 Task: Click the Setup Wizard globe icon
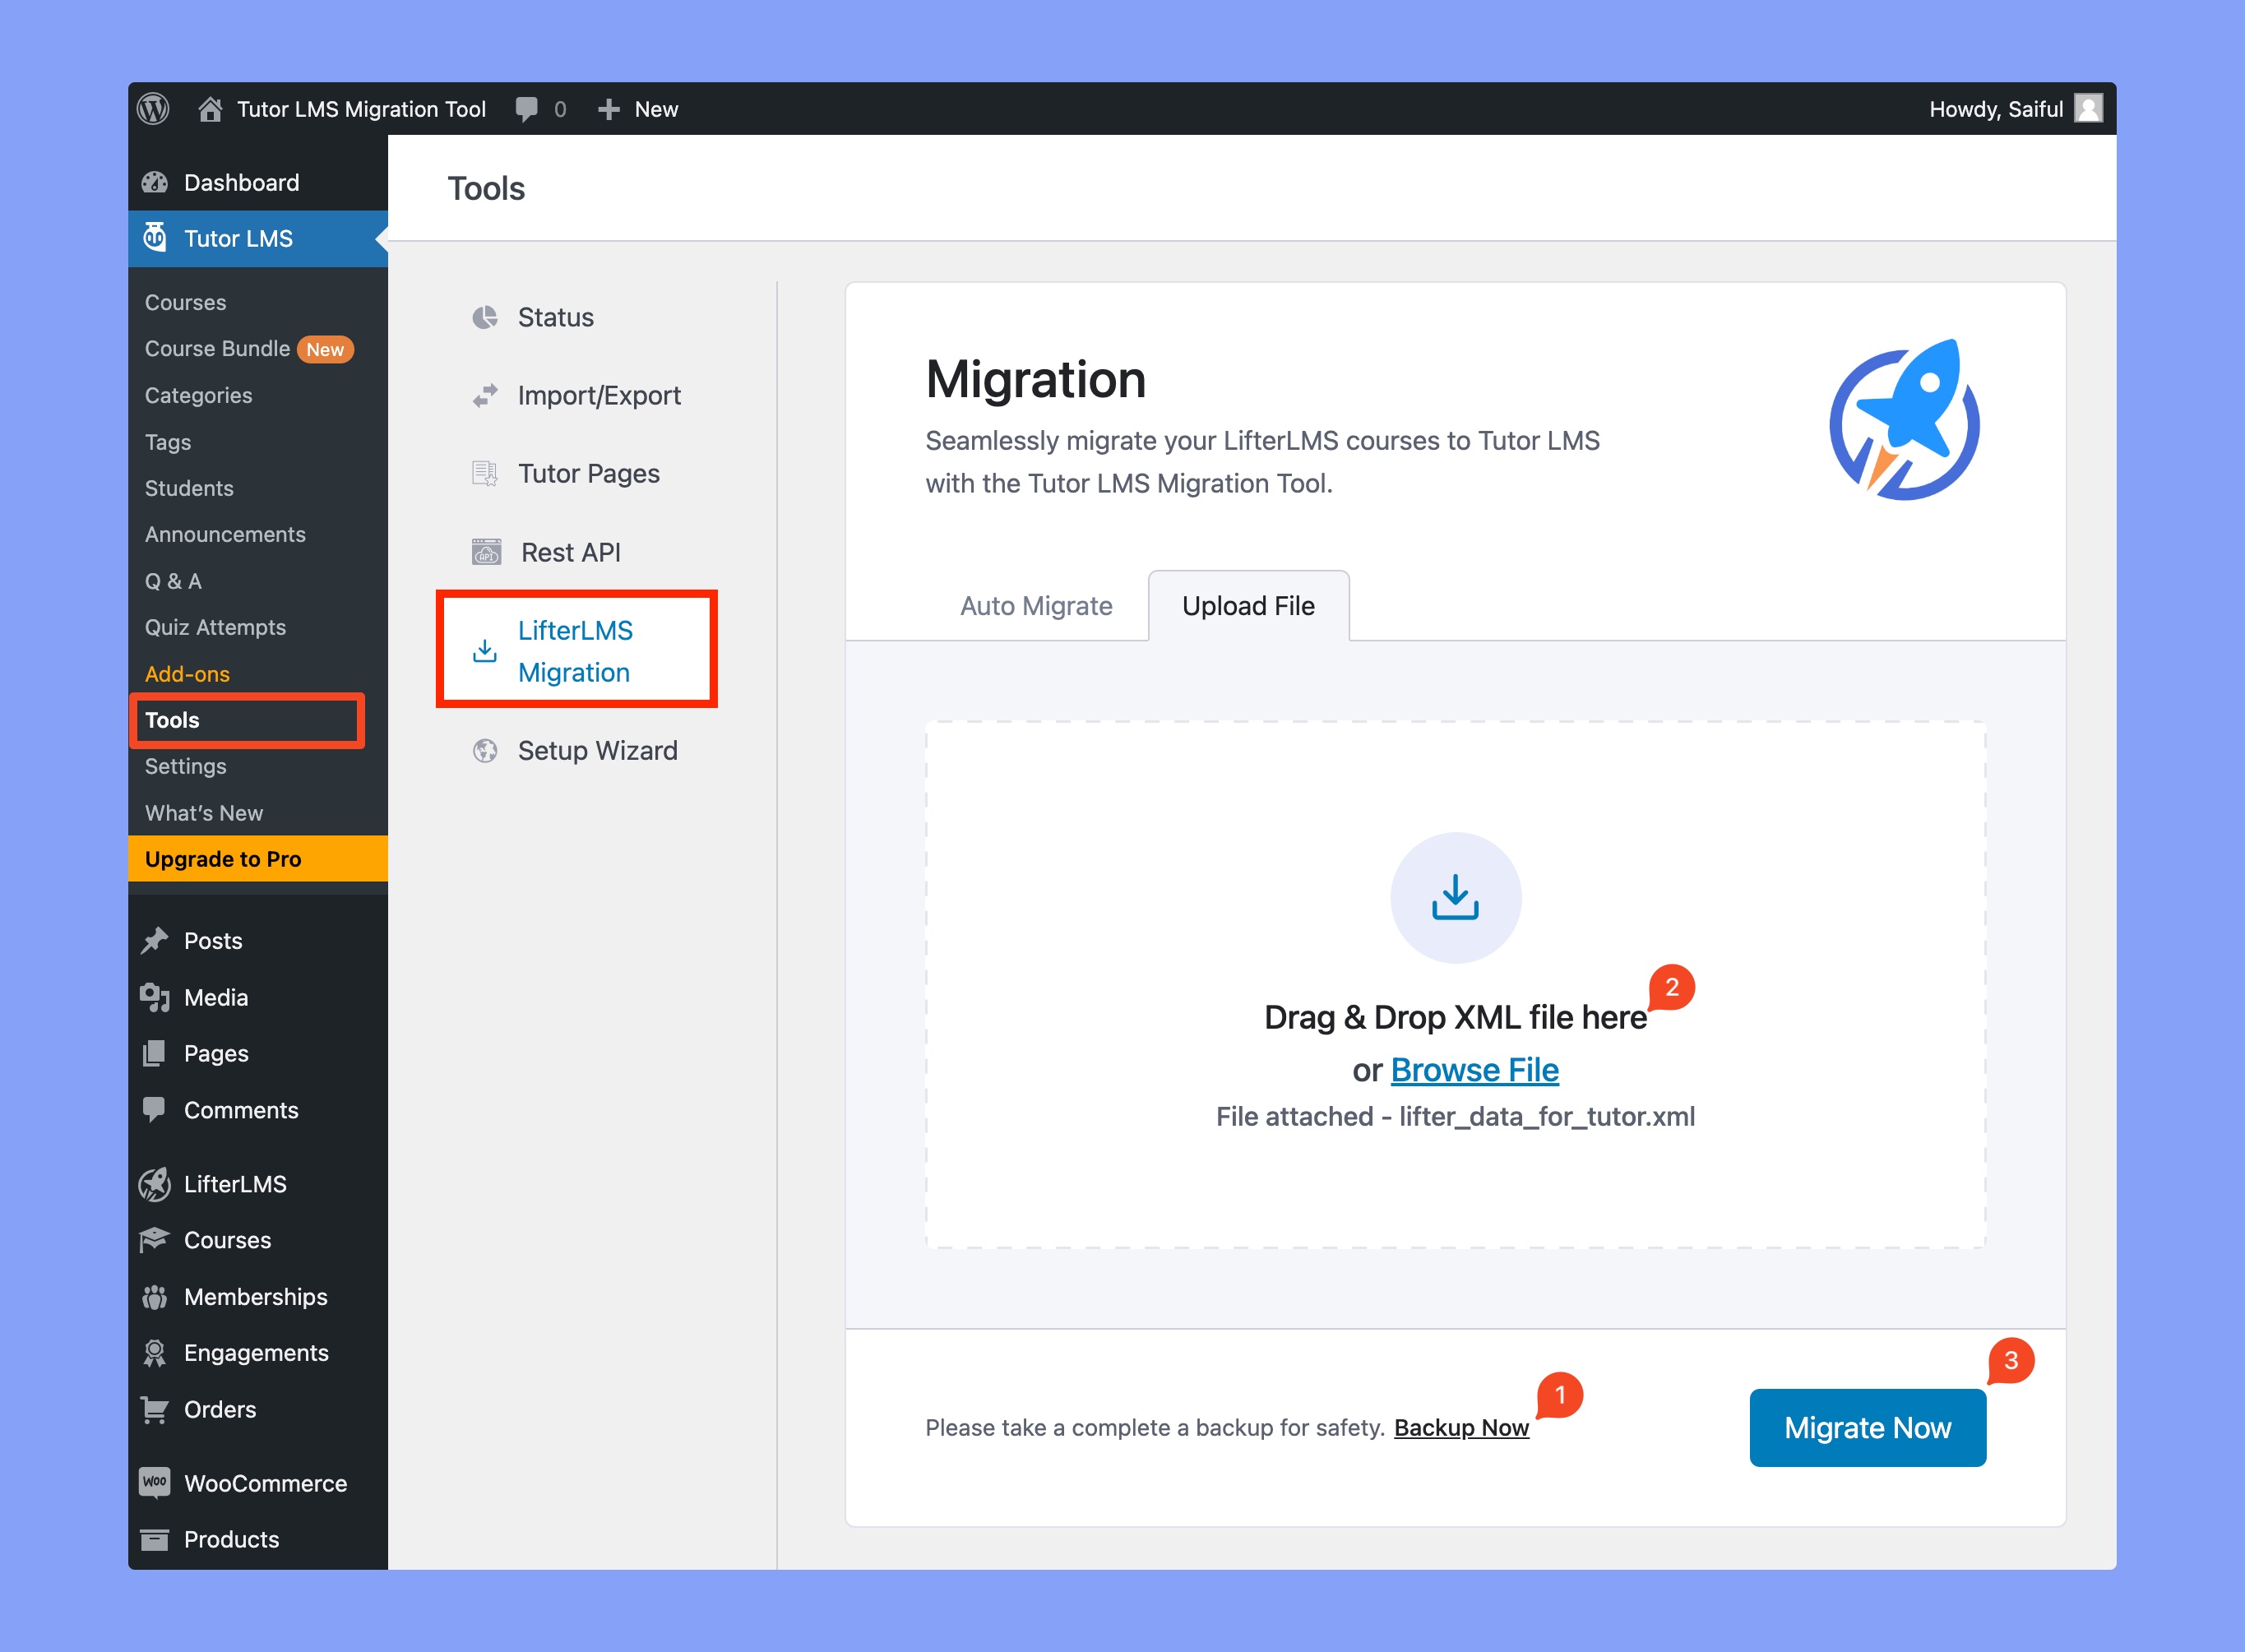485,750
